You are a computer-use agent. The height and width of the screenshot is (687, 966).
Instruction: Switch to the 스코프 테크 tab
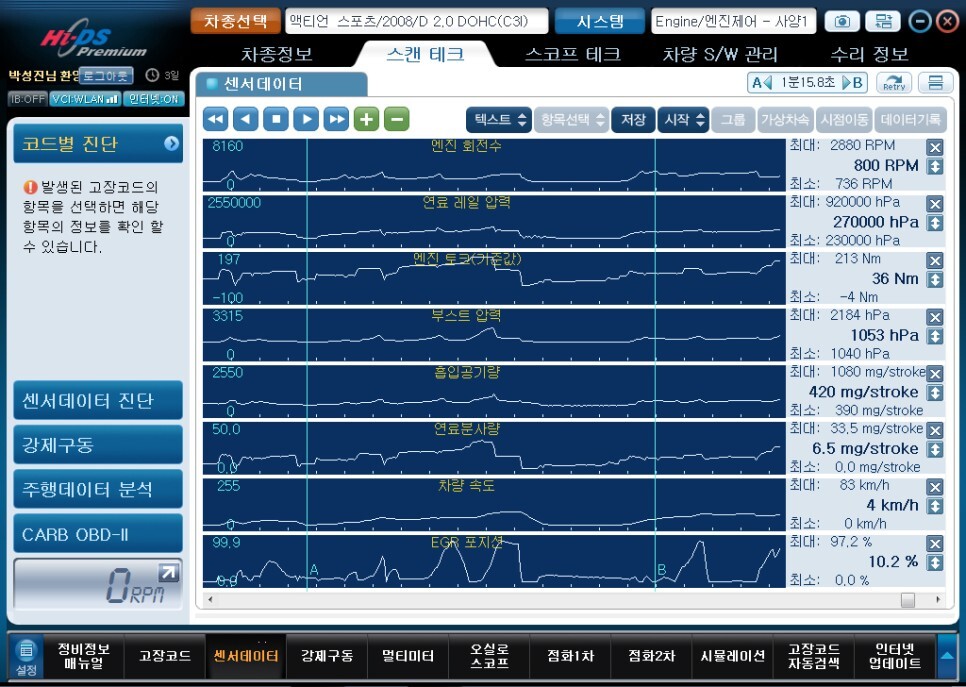(572, 54)
